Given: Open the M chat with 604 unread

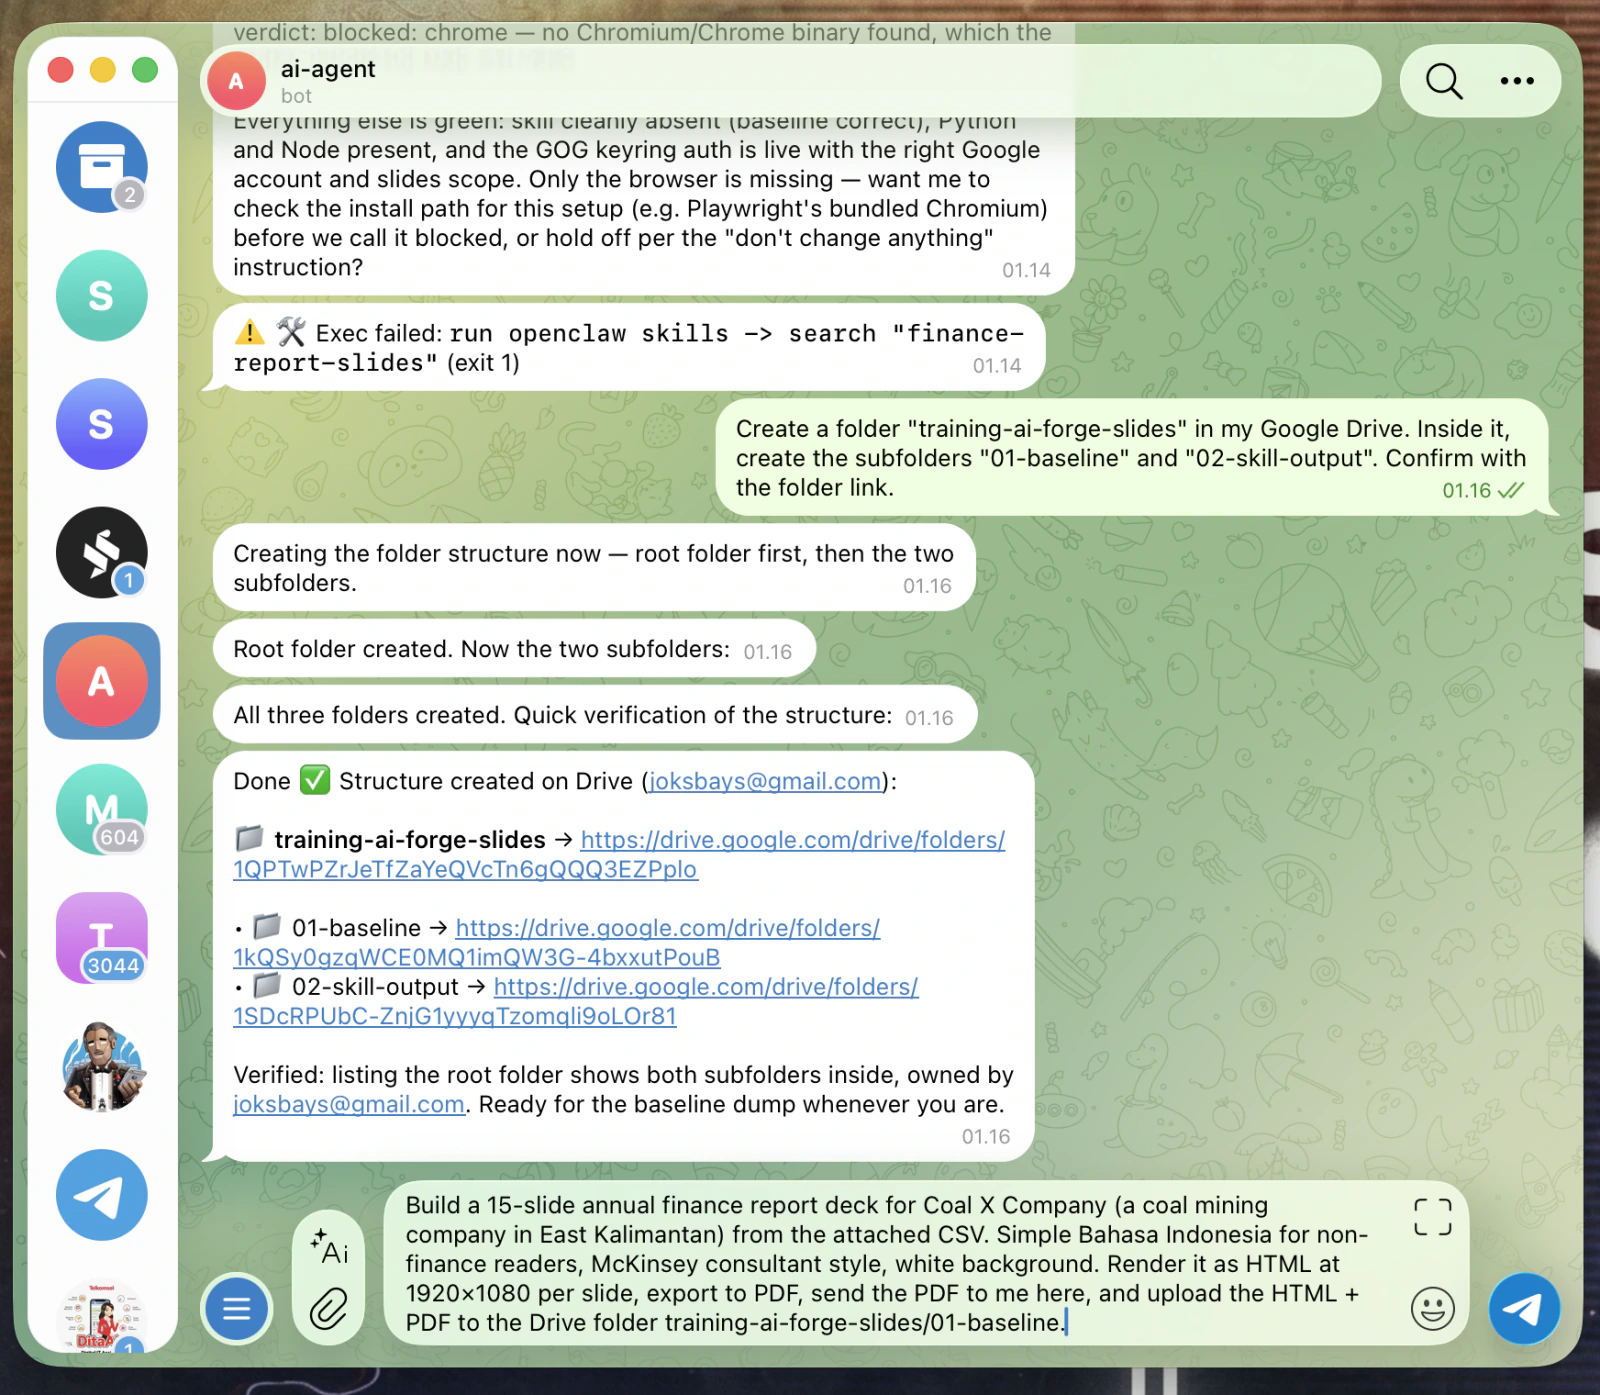Looking at the screenshot, I should [101, 809].
